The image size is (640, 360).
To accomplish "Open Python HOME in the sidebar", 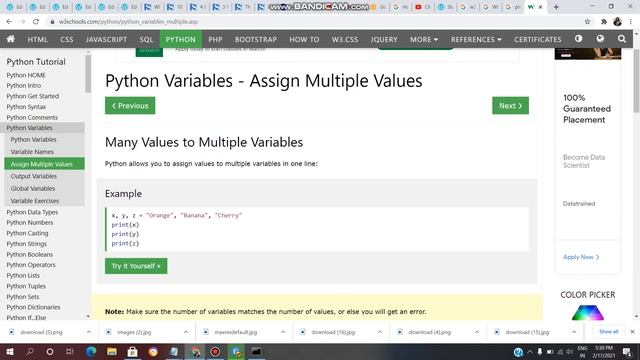I will coord(26,75).
